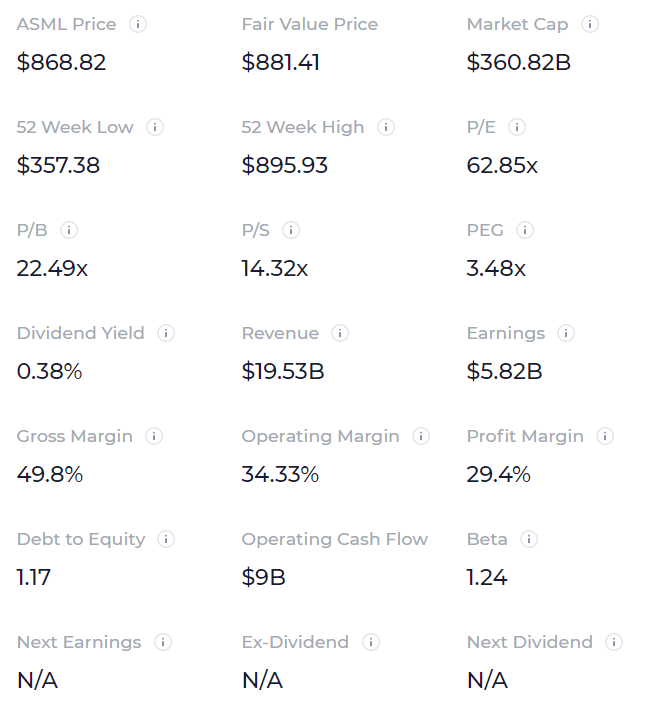Screen dimensions: 654x702
Task: Click the info icon beside 52 Week High
Action: (386, 127)
